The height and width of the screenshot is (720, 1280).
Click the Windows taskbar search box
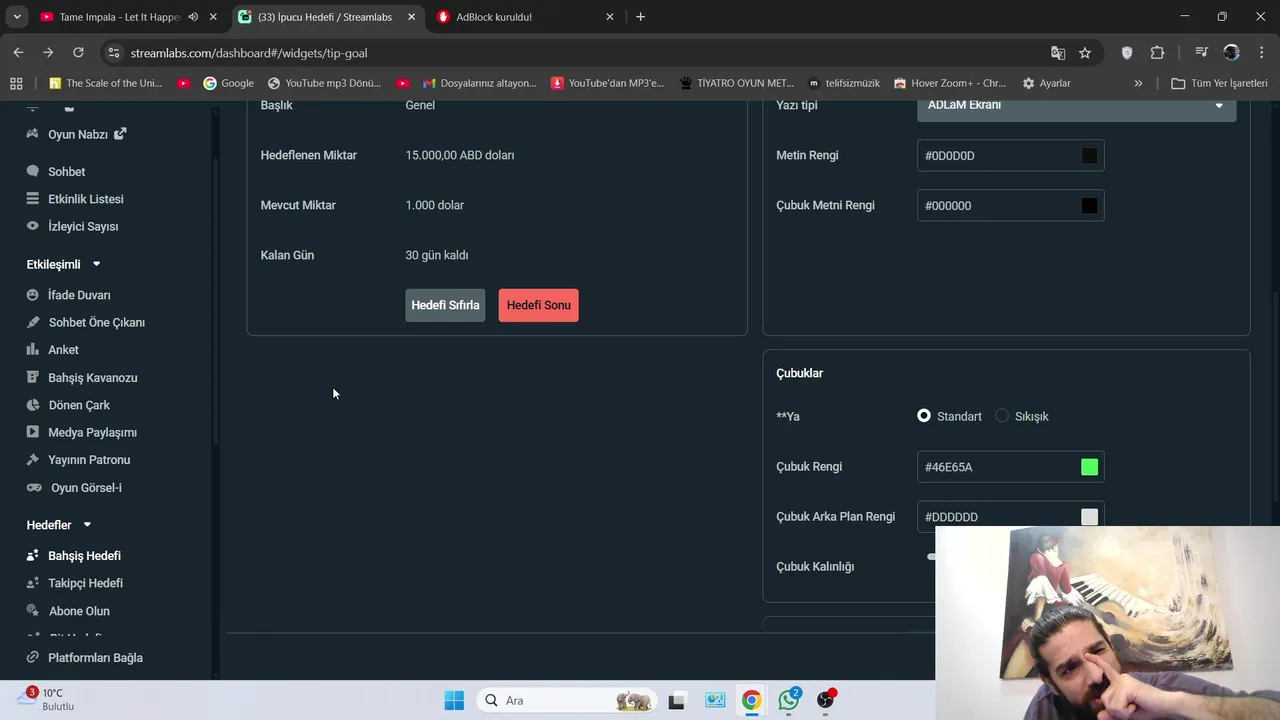[566, 700]
